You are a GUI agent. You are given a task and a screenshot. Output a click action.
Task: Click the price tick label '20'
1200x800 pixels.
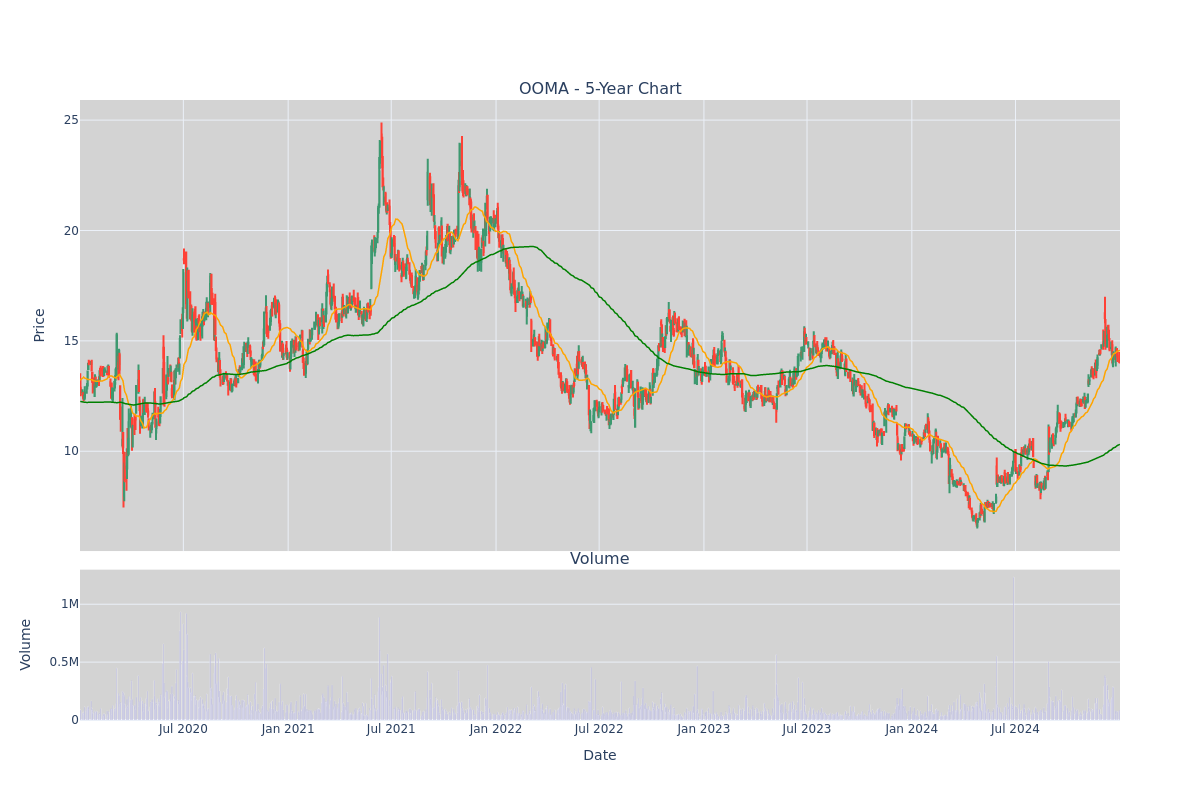(71, 230)
